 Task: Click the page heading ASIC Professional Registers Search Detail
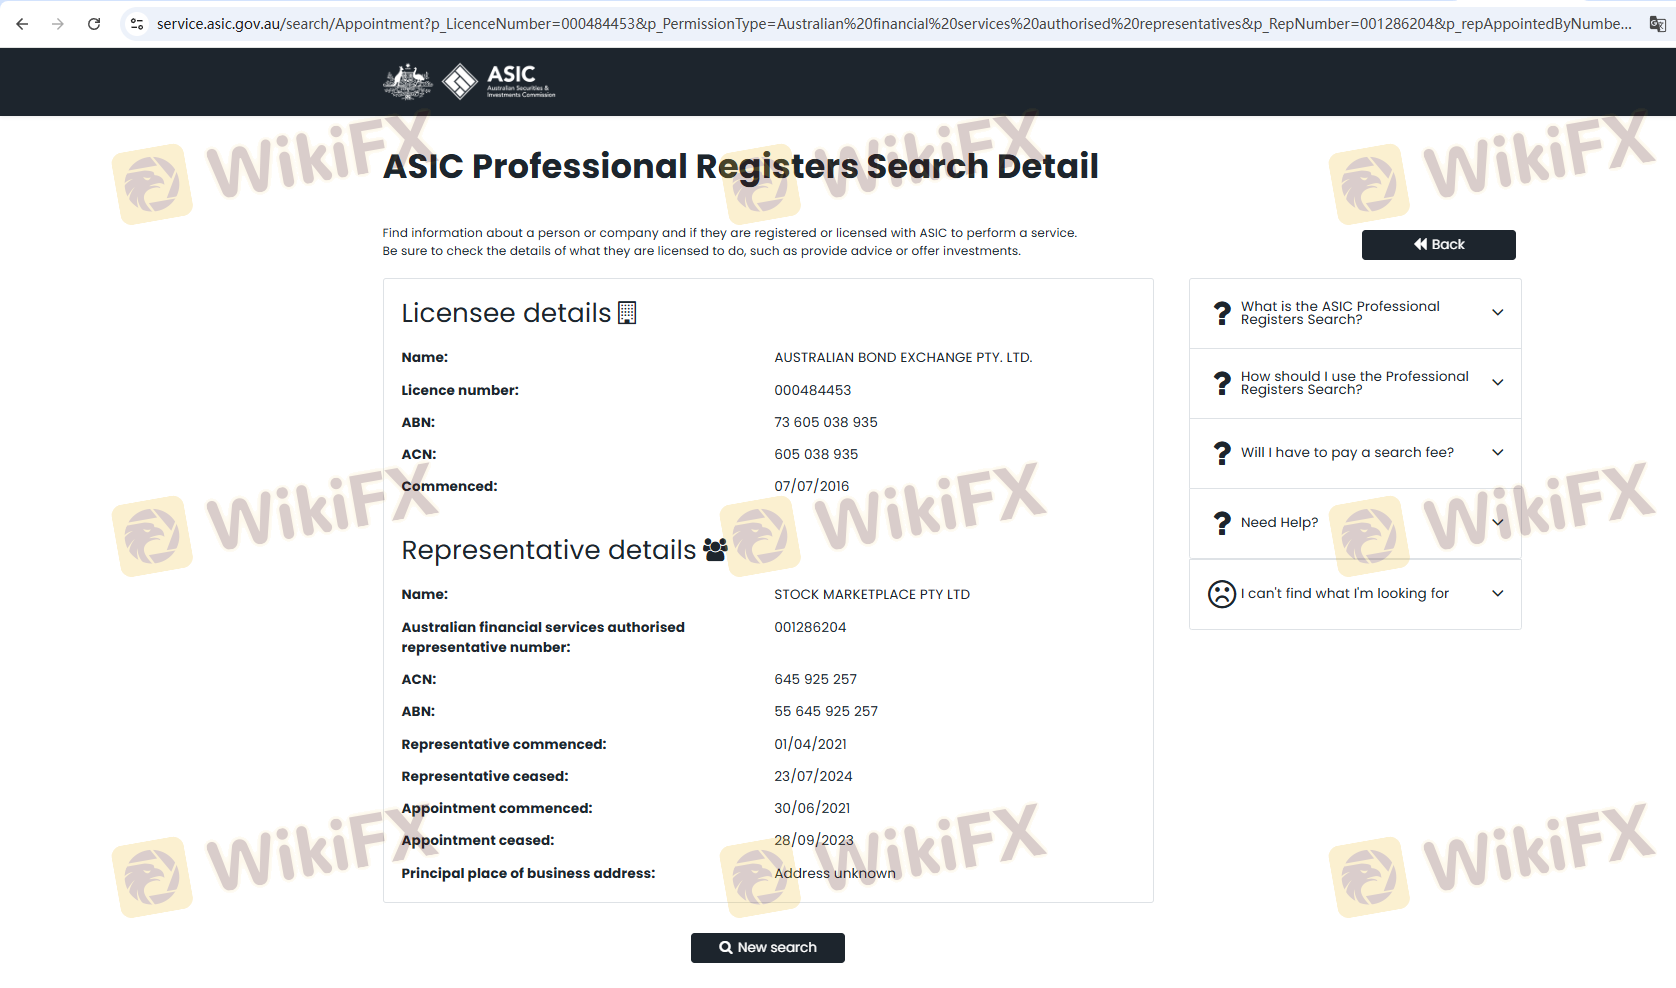click(x=741, y=166)
